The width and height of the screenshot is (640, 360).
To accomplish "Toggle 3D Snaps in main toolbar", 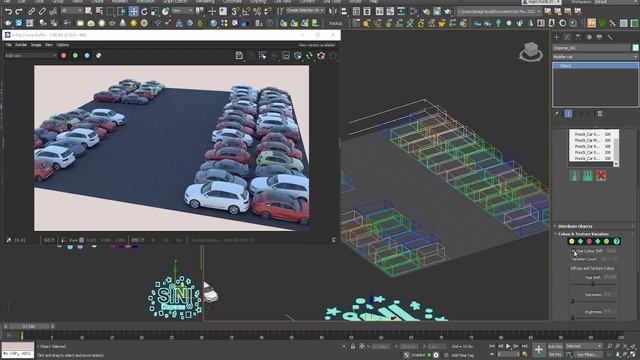I will click(x=235, y=11).
